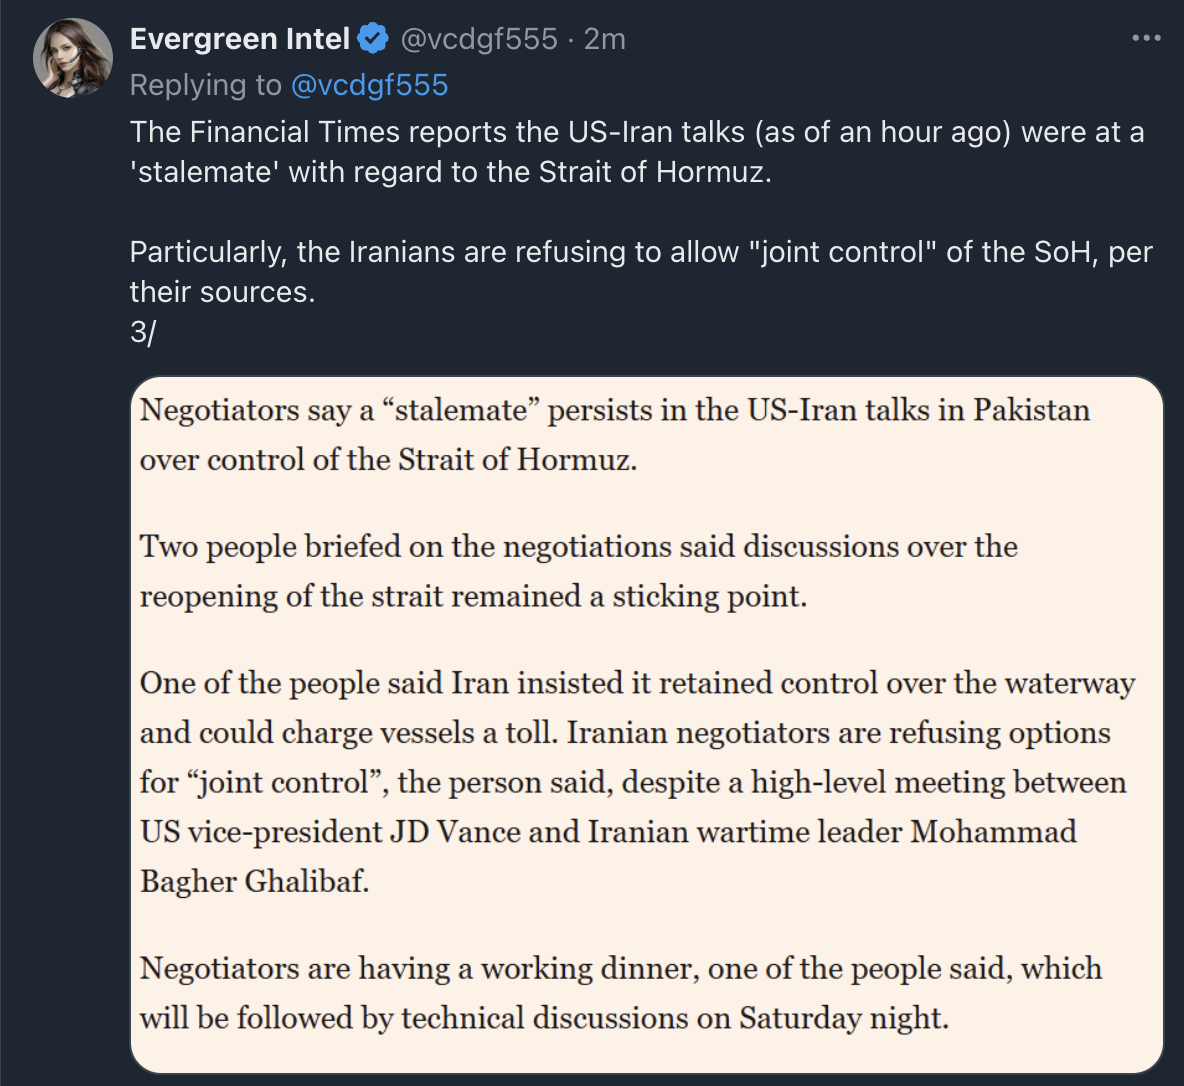Click 'Bagher Ghalibaf' text in the image
Viewport: 1184px width, 1086px height.
coord(254,882)
